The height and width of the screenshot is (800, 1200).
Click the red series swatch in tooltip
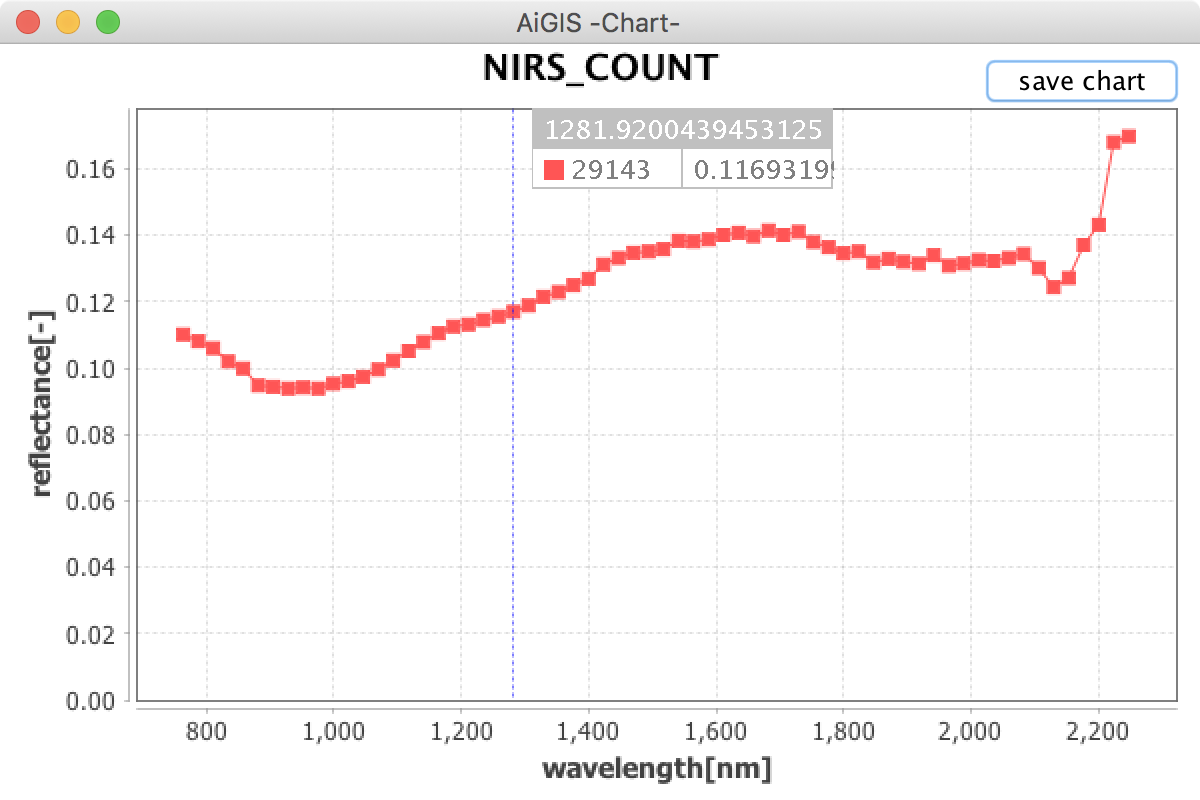[x=553, y=171]
